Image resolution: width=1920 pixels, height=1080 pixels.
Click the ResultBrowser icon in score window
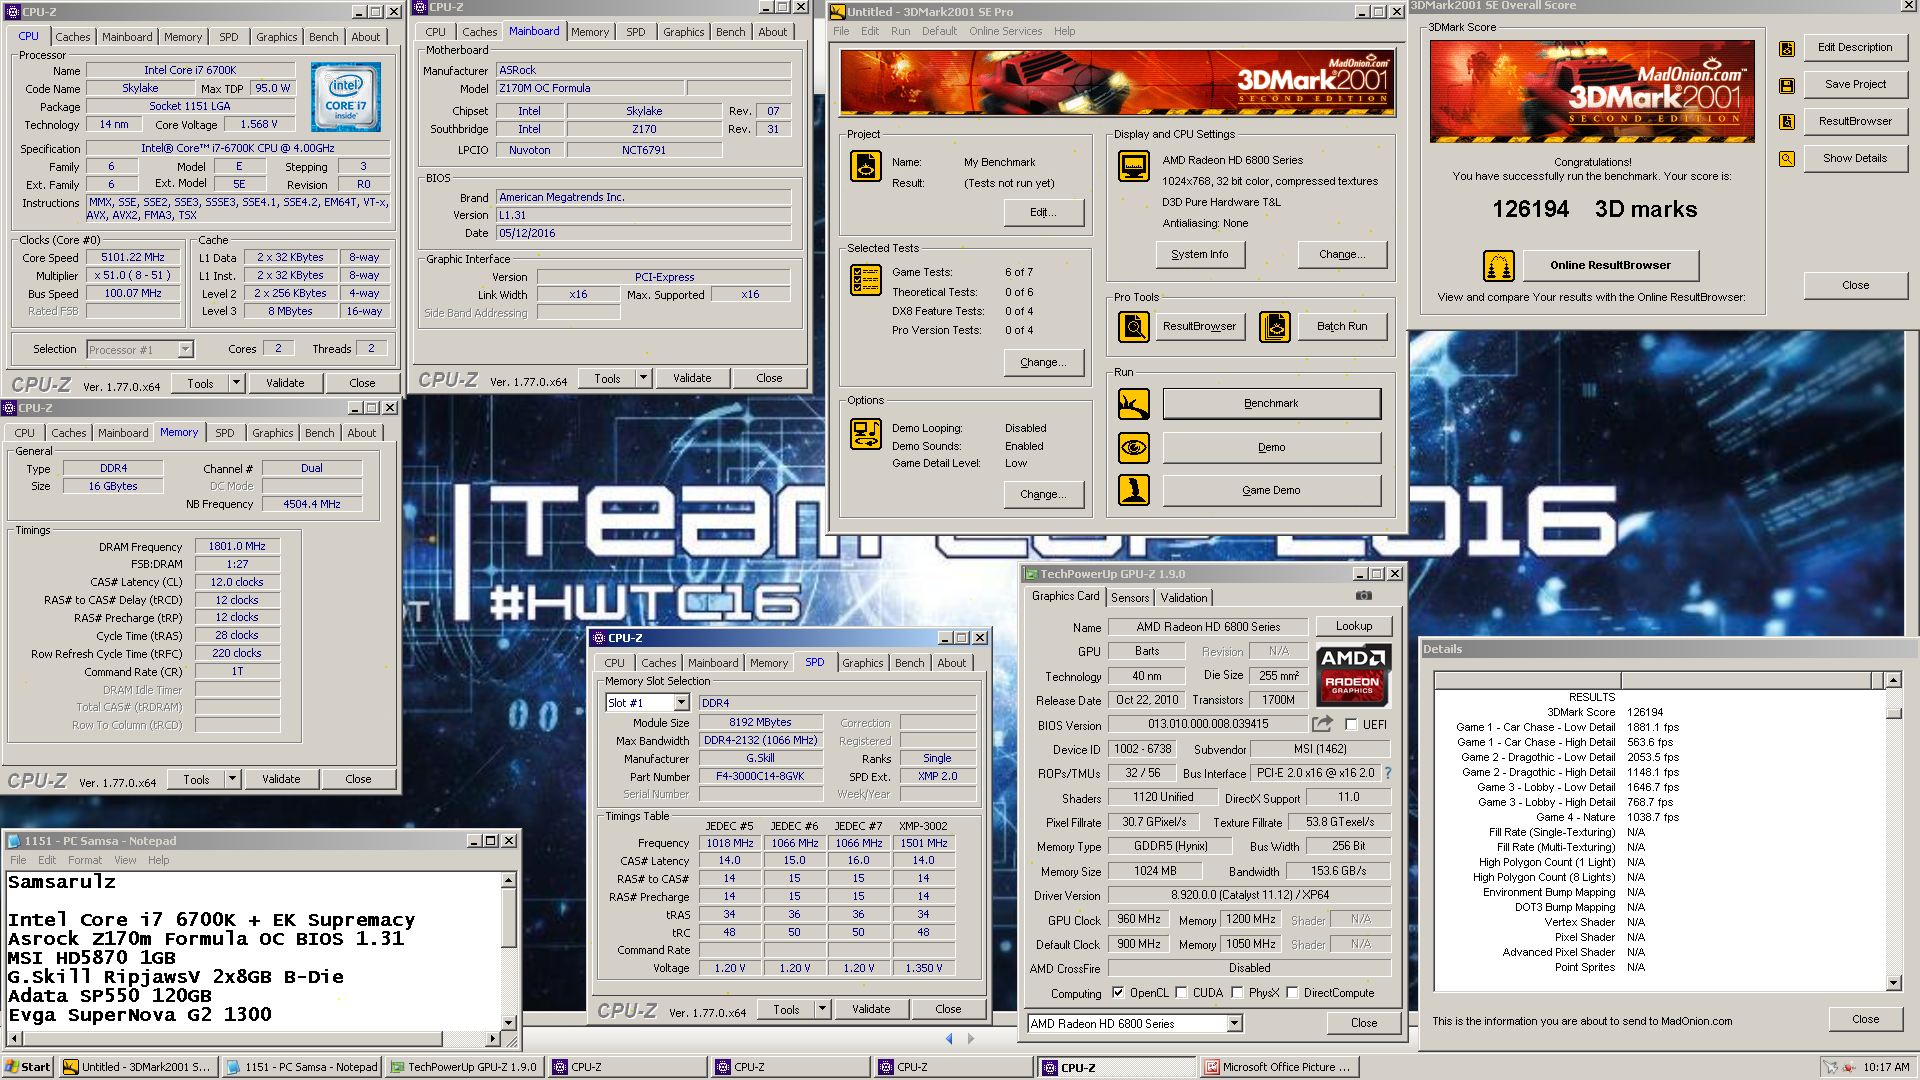coord(1786,122)
